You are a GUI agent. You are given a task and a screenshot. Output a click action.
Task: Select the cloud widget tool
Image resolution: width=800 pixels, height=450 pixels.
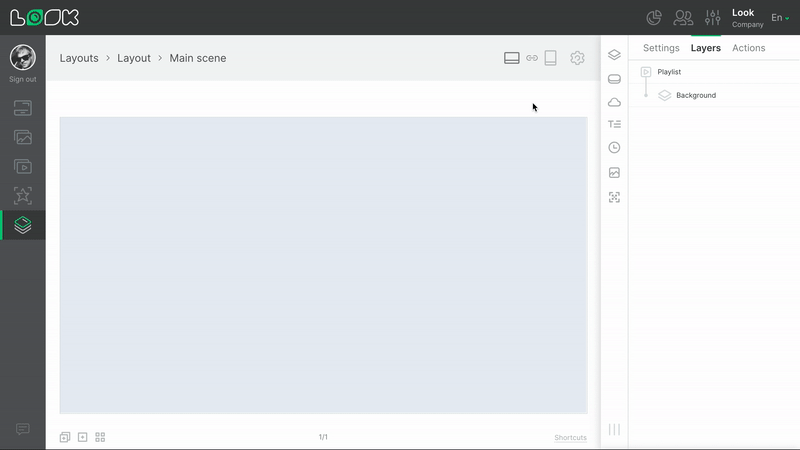pyautogui.click(x=614, y=103)
